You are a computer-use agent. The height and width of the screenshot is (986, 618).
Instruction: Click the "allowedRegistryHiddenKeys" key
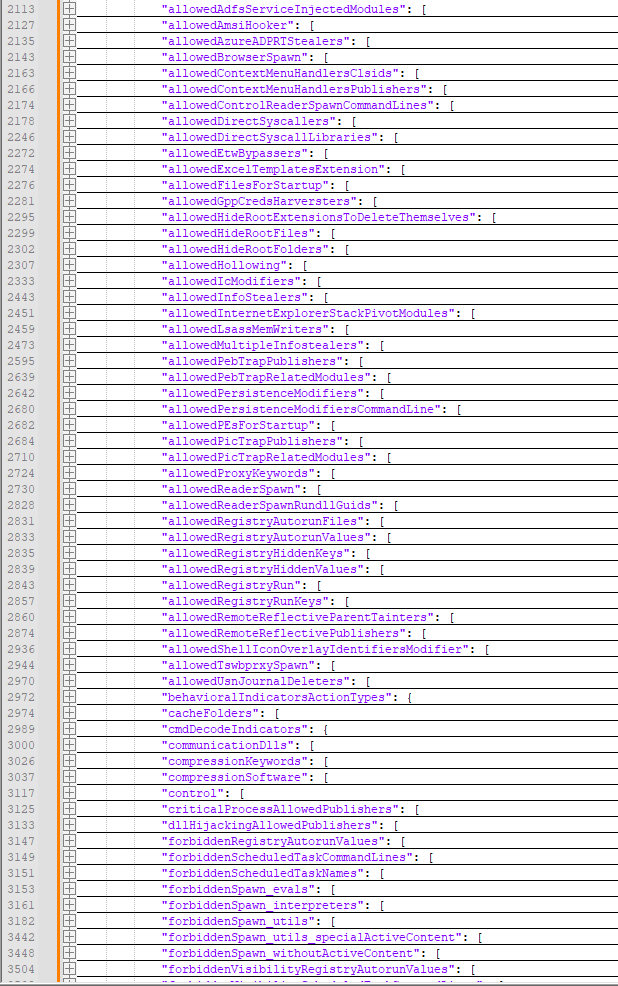click(261, 553)
